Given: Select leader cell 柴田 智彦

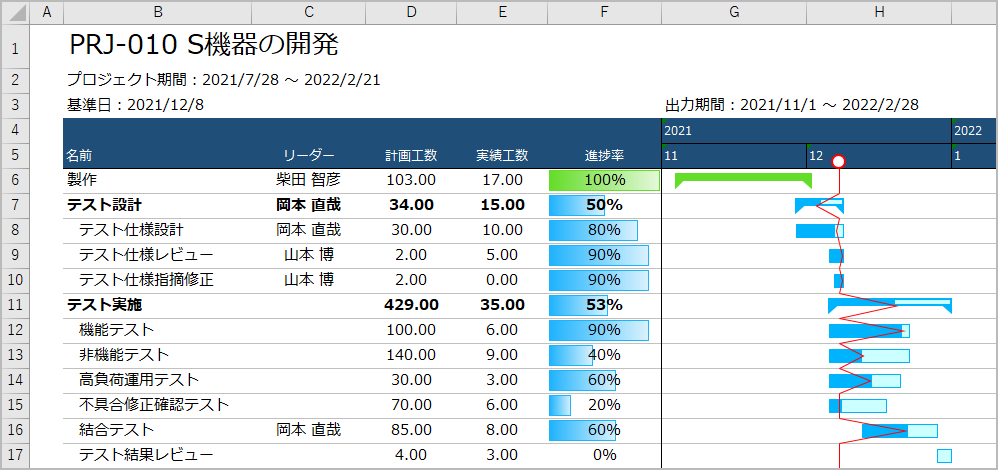Looking at the screenshot, I should pyautogui.click(x=308, y=180).
